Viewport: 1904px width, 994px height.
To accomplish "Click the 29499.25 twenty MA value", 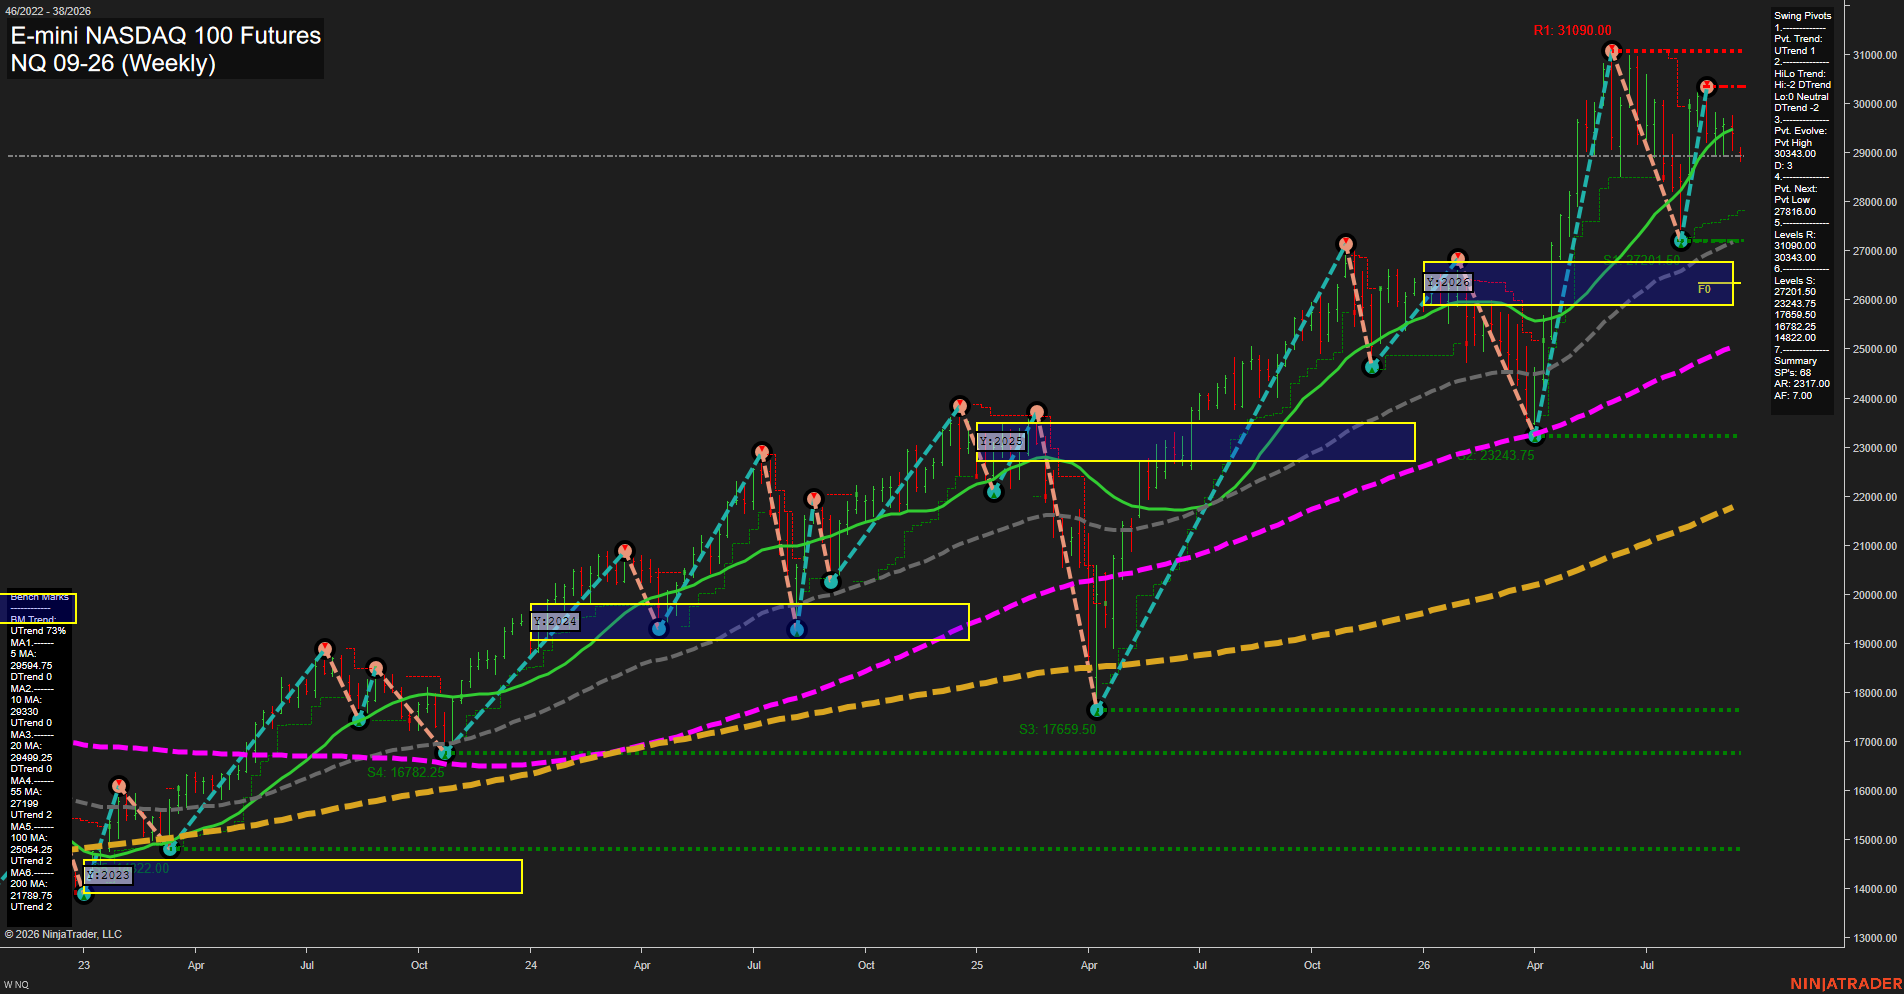I will click(31, 758).
